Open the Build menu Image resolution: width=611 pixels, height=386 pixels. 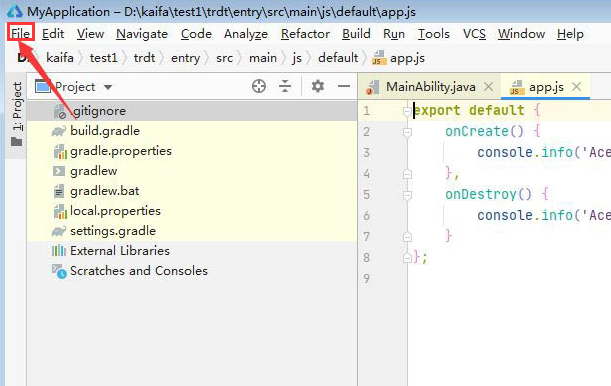coord(356,34)
